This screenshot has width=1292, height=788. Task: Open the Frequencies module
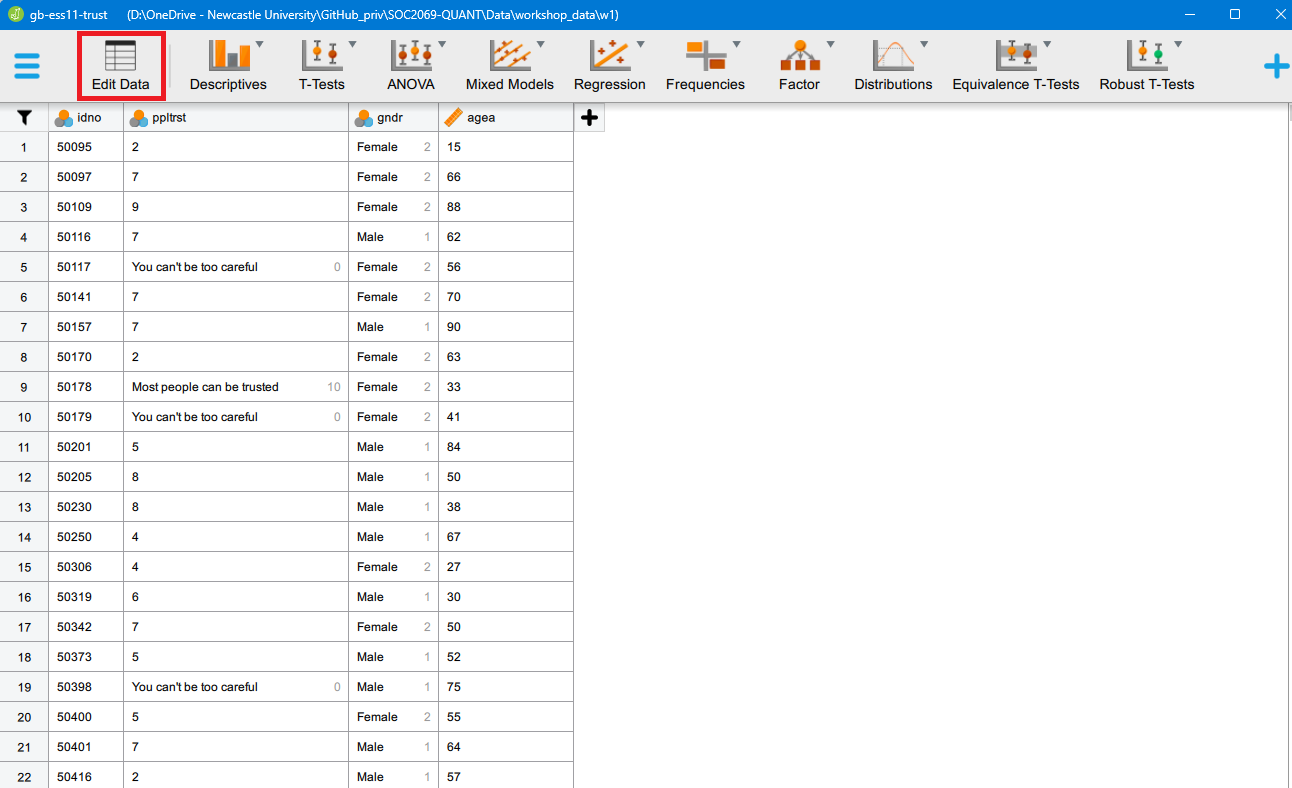(x=705, y=66)
